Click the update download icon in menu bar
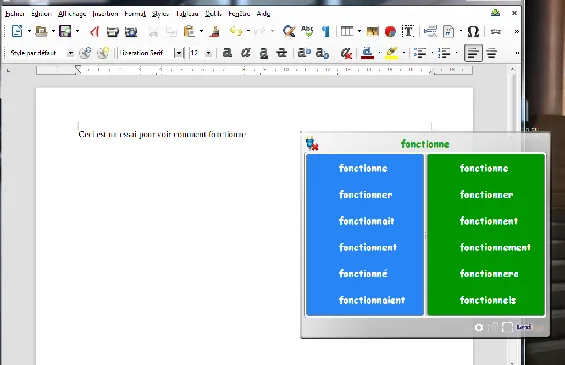565x365 pixels. (495, 13)
